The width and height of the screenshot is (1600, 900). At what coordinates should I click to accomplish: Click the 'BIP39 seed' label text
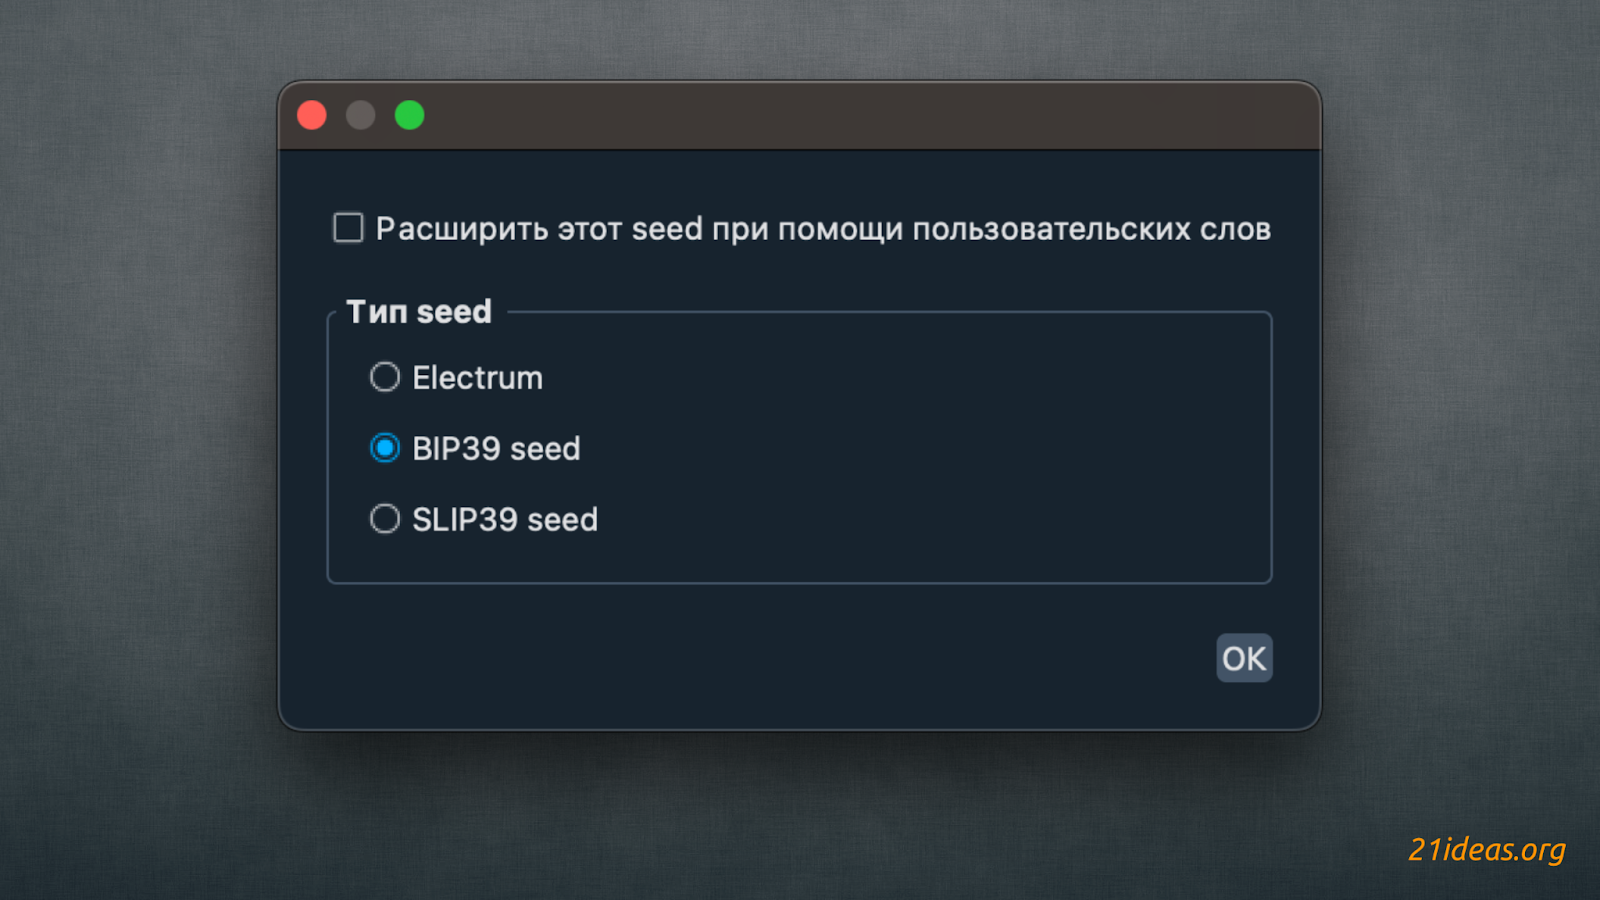(x=496, y=449)
